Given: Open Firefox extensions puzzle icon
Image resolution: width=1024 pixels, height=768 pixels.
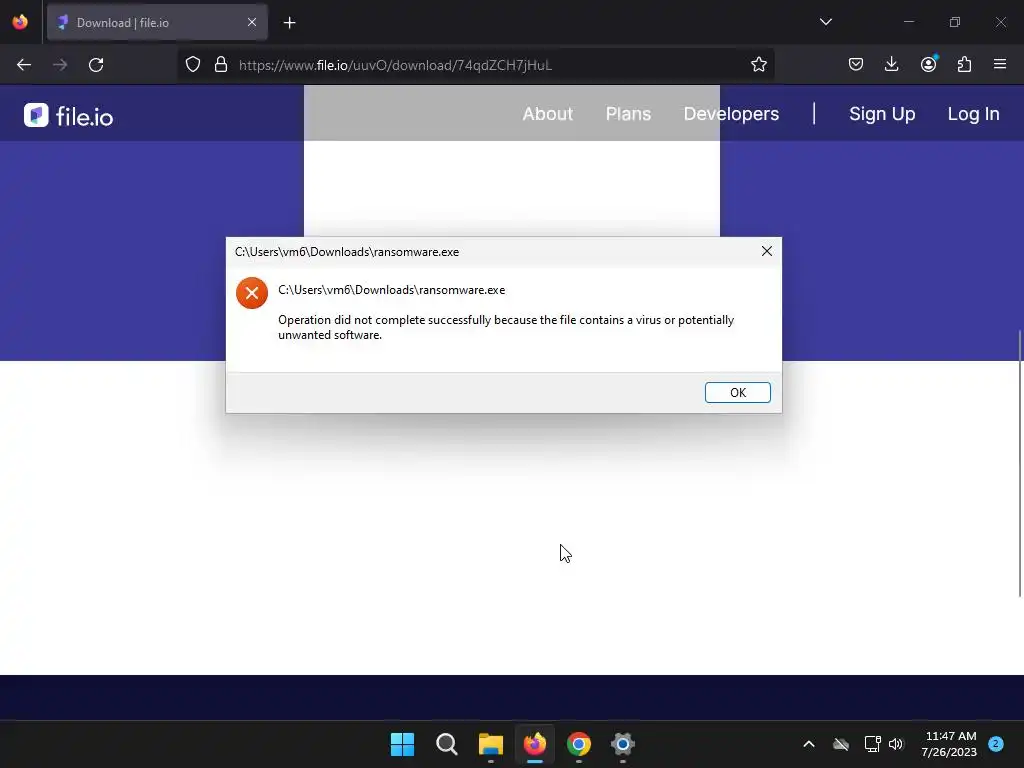Looking at the screenshot, I should [964, 65].
